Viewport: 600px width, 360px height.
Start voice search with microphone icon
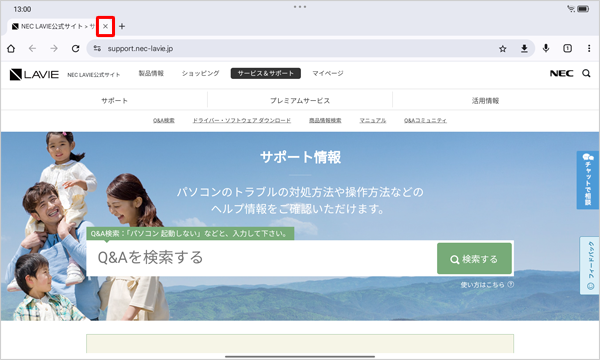point(546,48)
